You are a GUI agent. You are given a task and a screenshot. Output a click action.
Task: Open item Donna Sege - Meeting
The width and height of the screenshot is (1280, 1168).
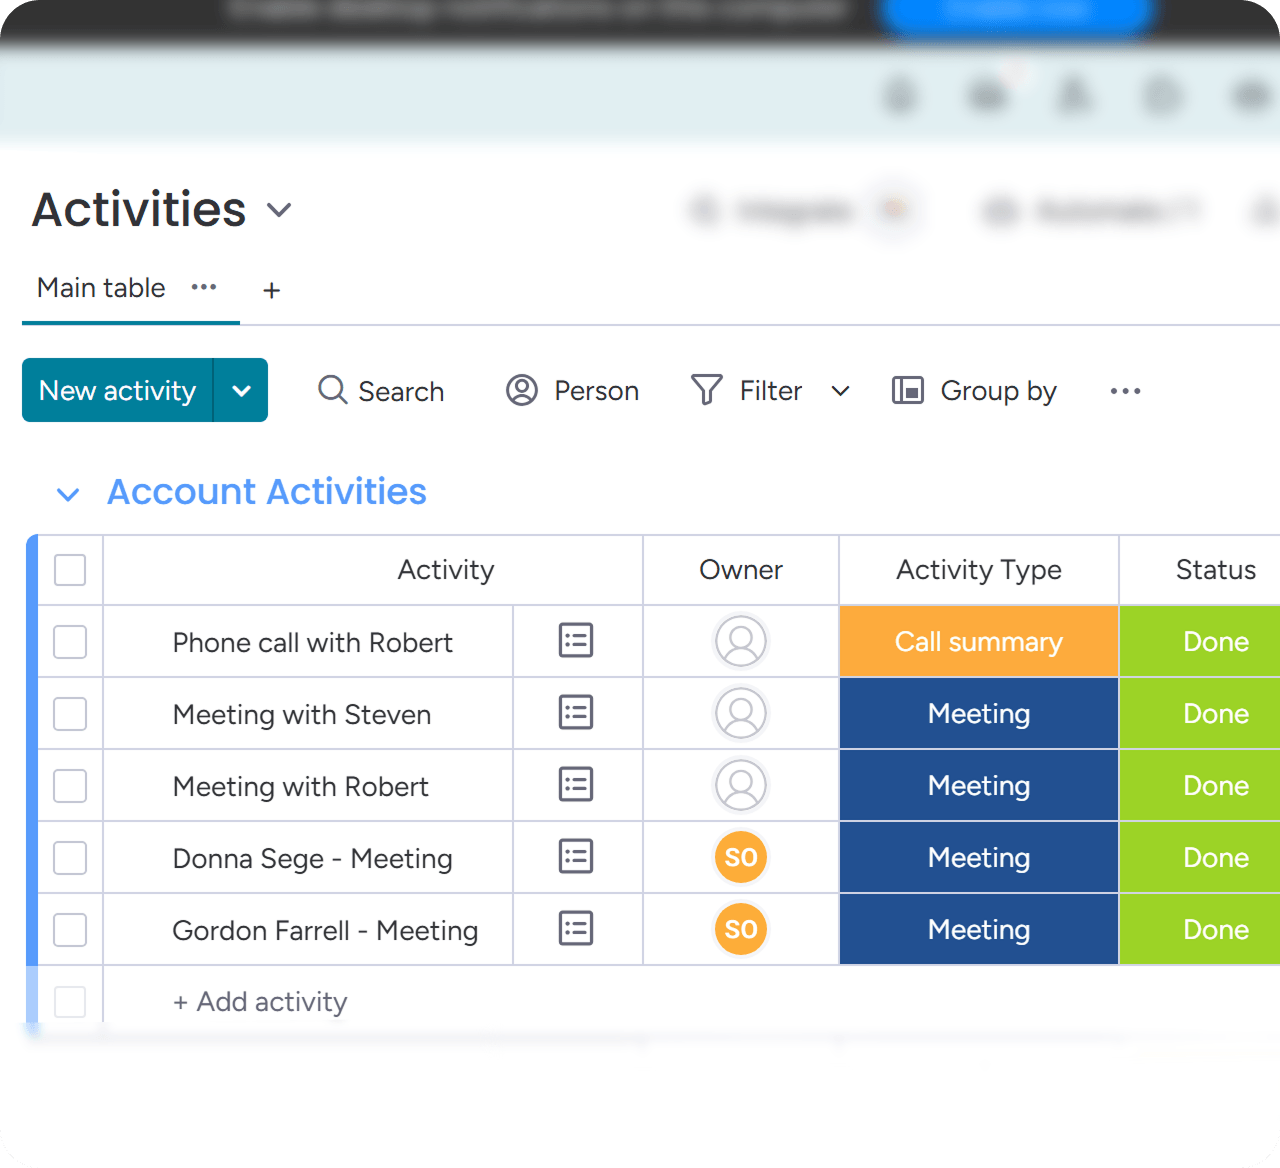point(313,858)
